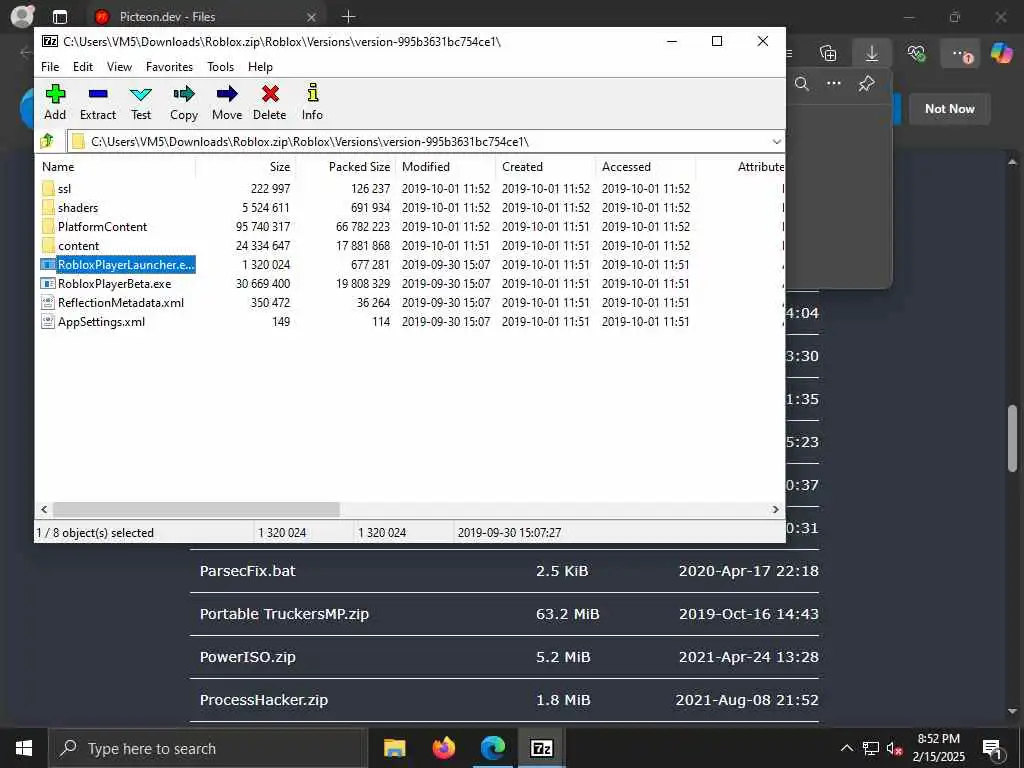Click the horizontal scrollbar thumb in 7-Zip

[196, 509]
